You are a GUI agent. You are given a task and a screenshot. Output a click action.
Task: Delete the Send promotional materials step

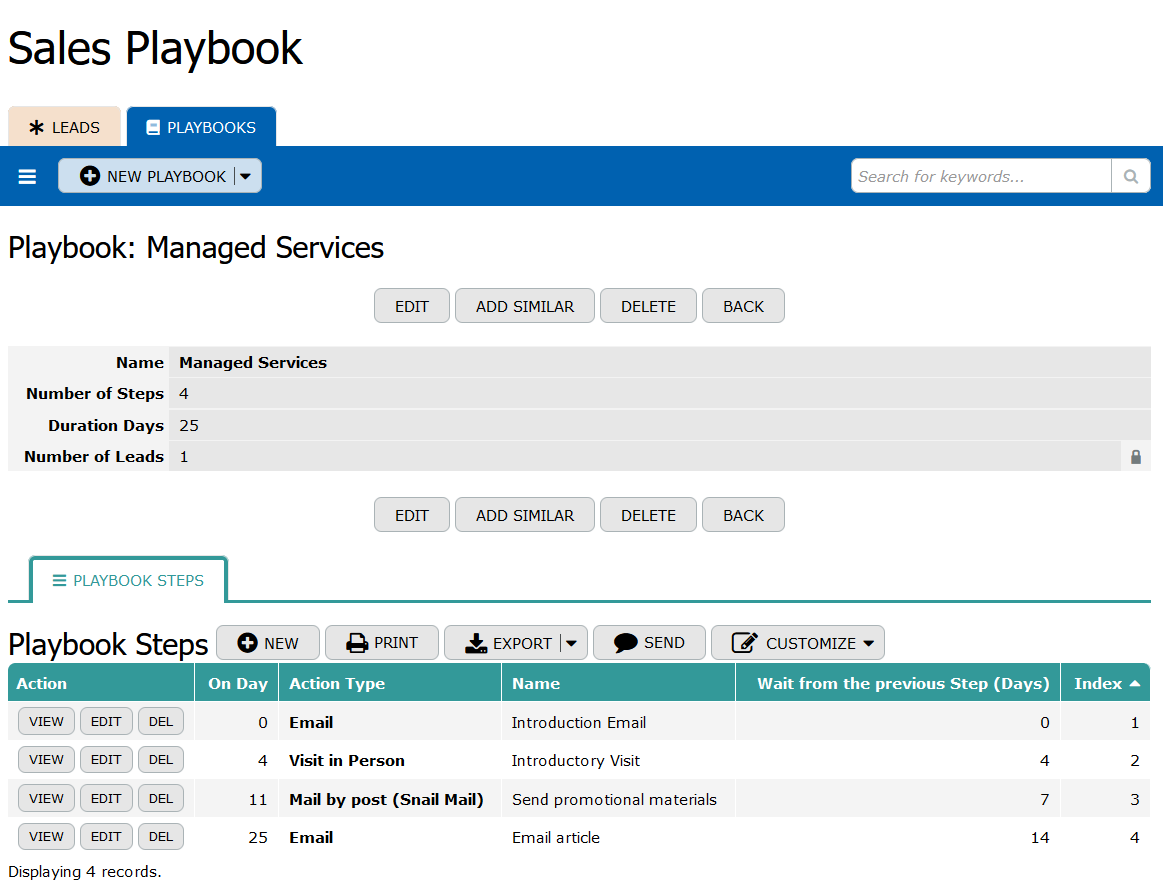click(161, 798)
